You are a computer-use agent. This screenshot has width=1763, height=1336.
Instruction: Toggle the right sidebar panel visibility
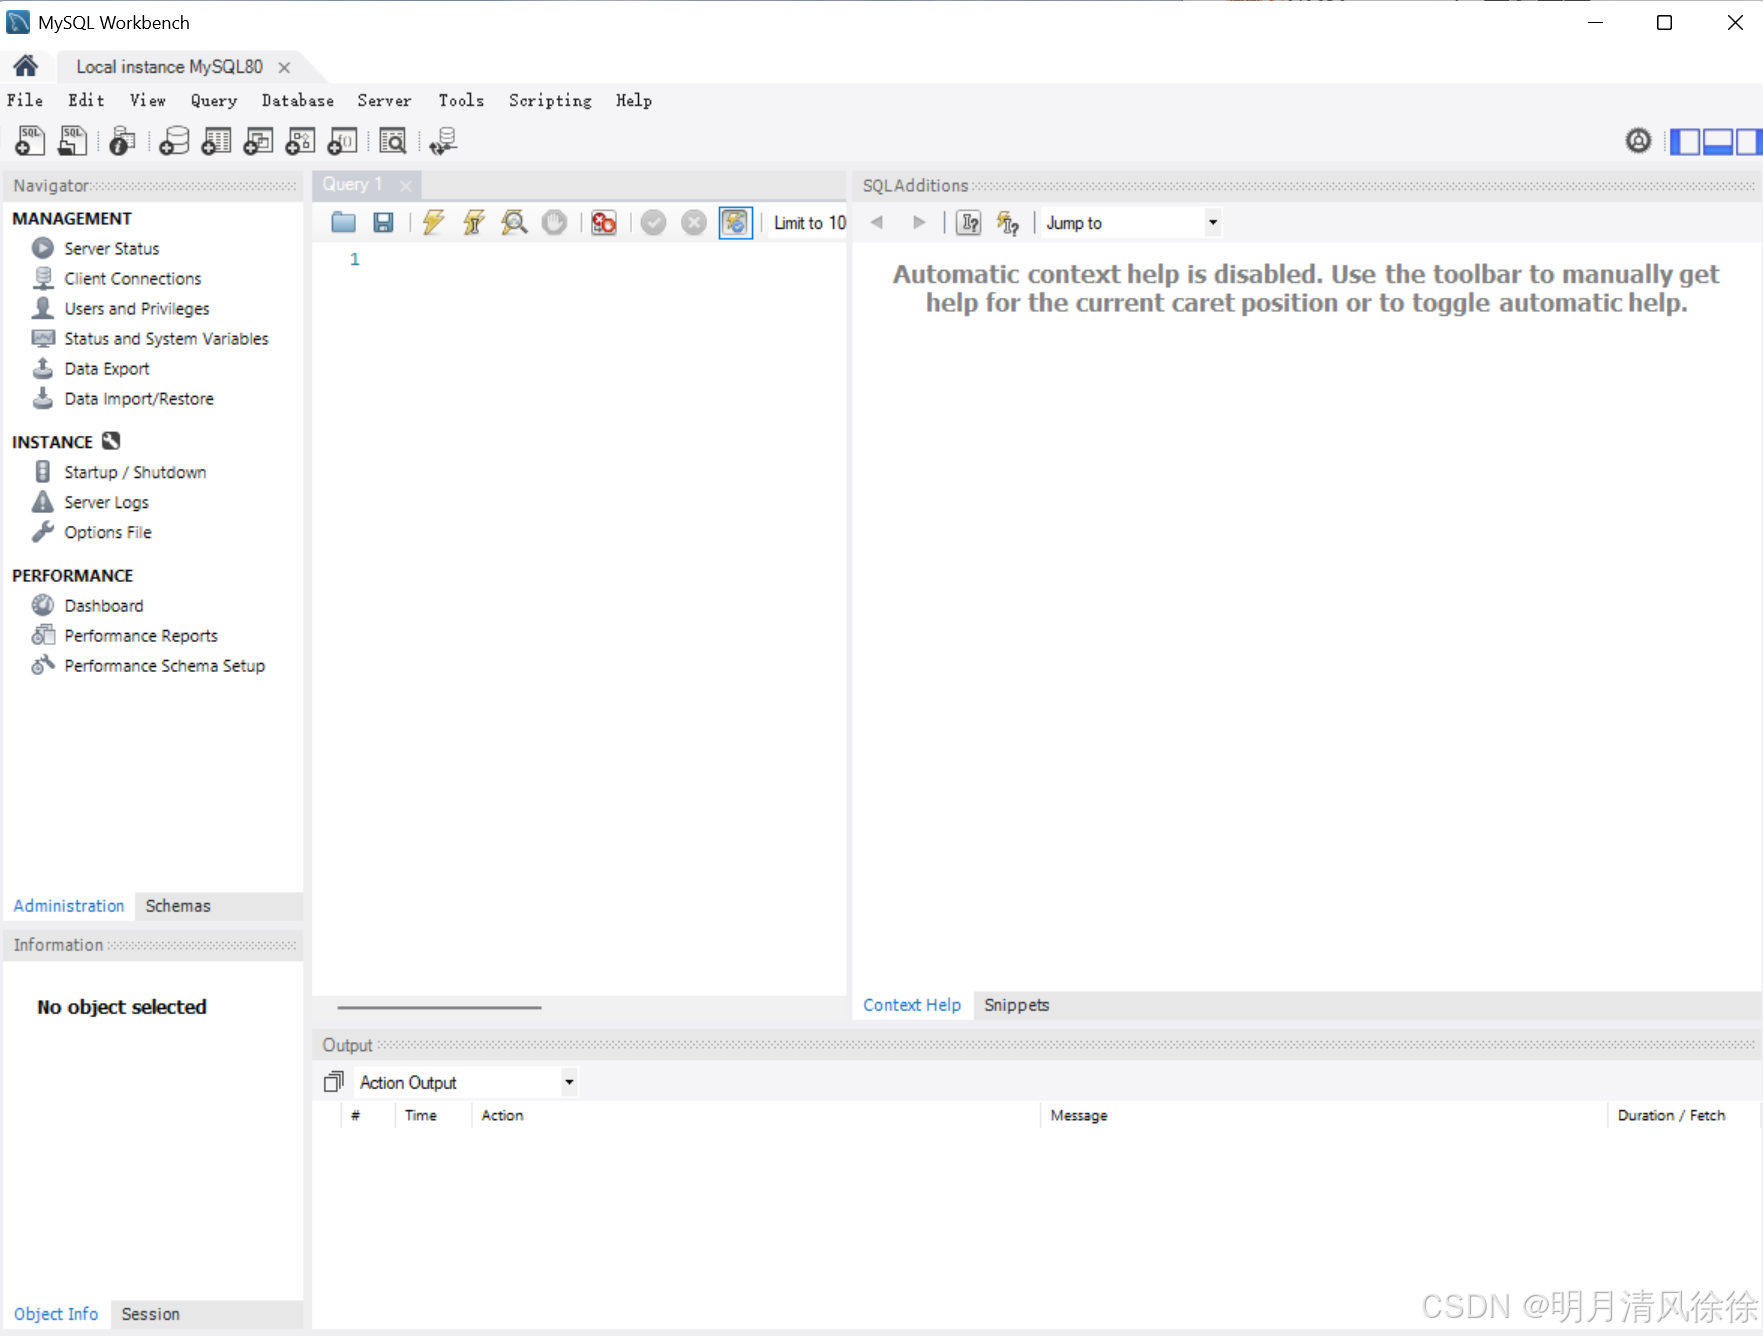coord(1748,142)
